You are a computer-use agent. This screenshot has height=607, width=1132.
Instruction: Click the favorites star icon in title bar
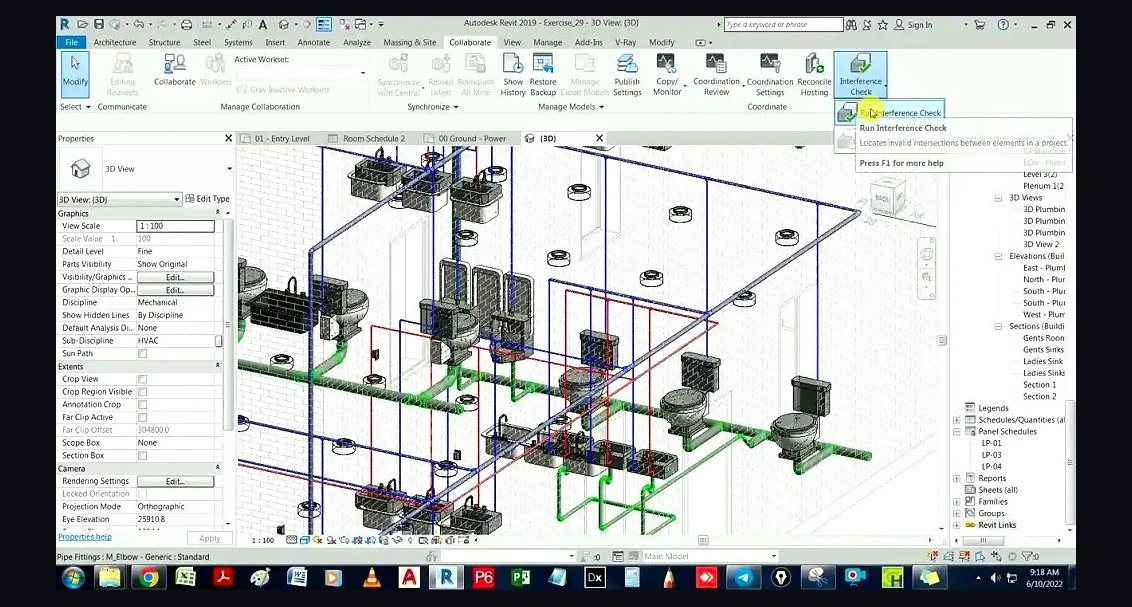pyautogui.click(x=882, y=25)
